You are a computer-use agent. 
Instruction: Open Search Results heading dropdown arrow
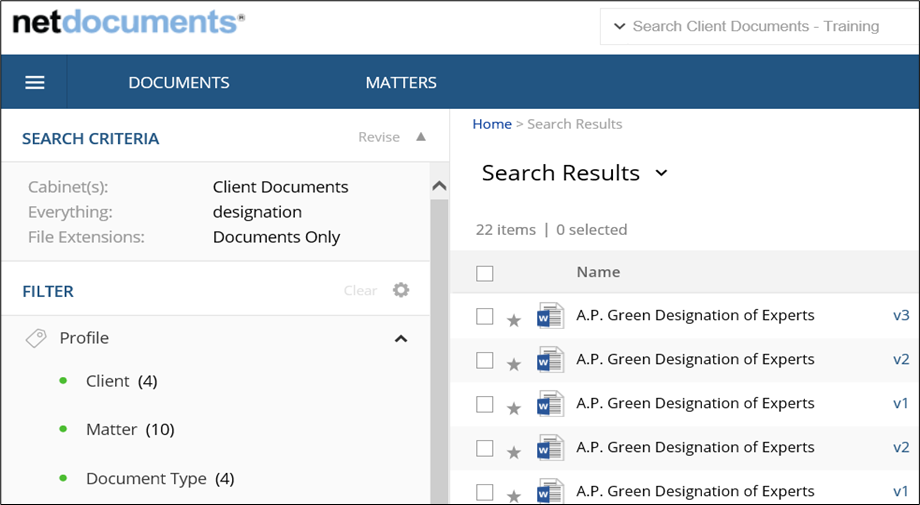click(661, 173)
